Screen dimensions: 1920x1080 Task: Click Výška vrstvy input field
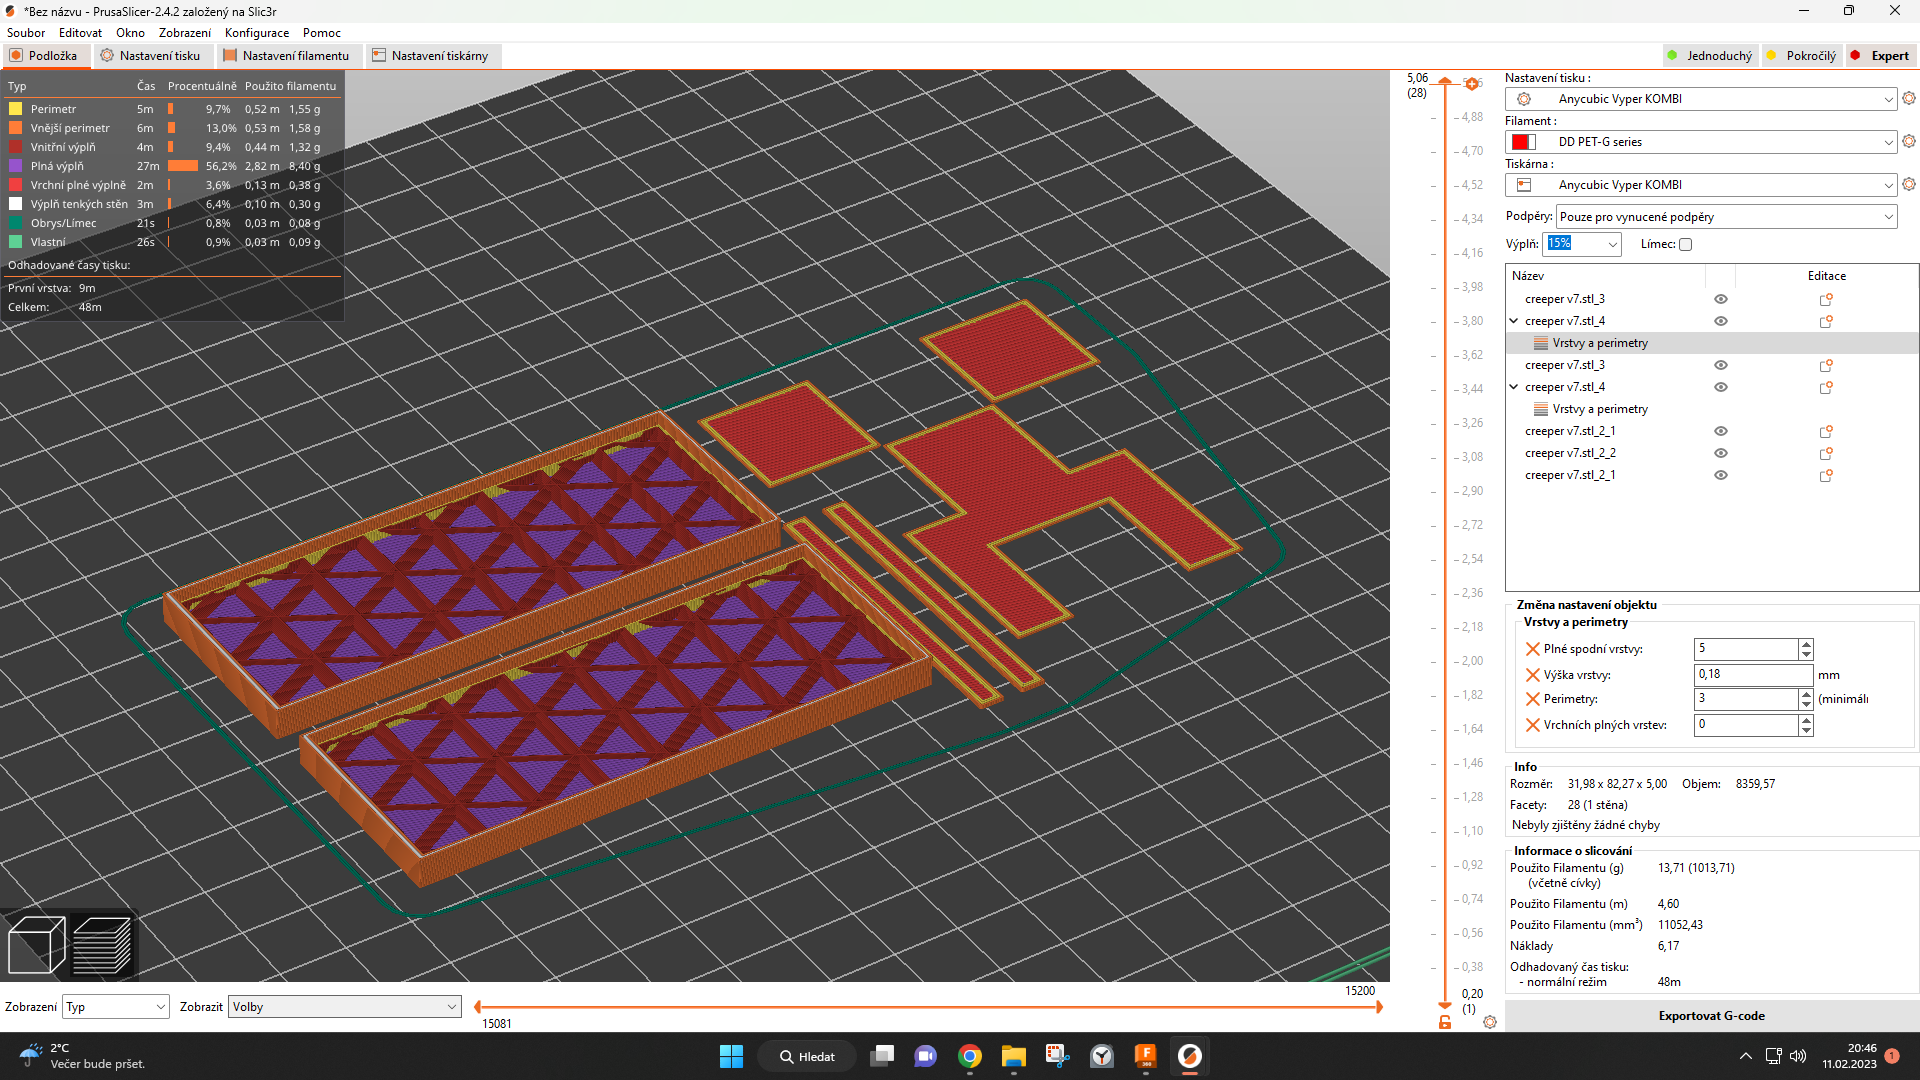pos(1753,675)
